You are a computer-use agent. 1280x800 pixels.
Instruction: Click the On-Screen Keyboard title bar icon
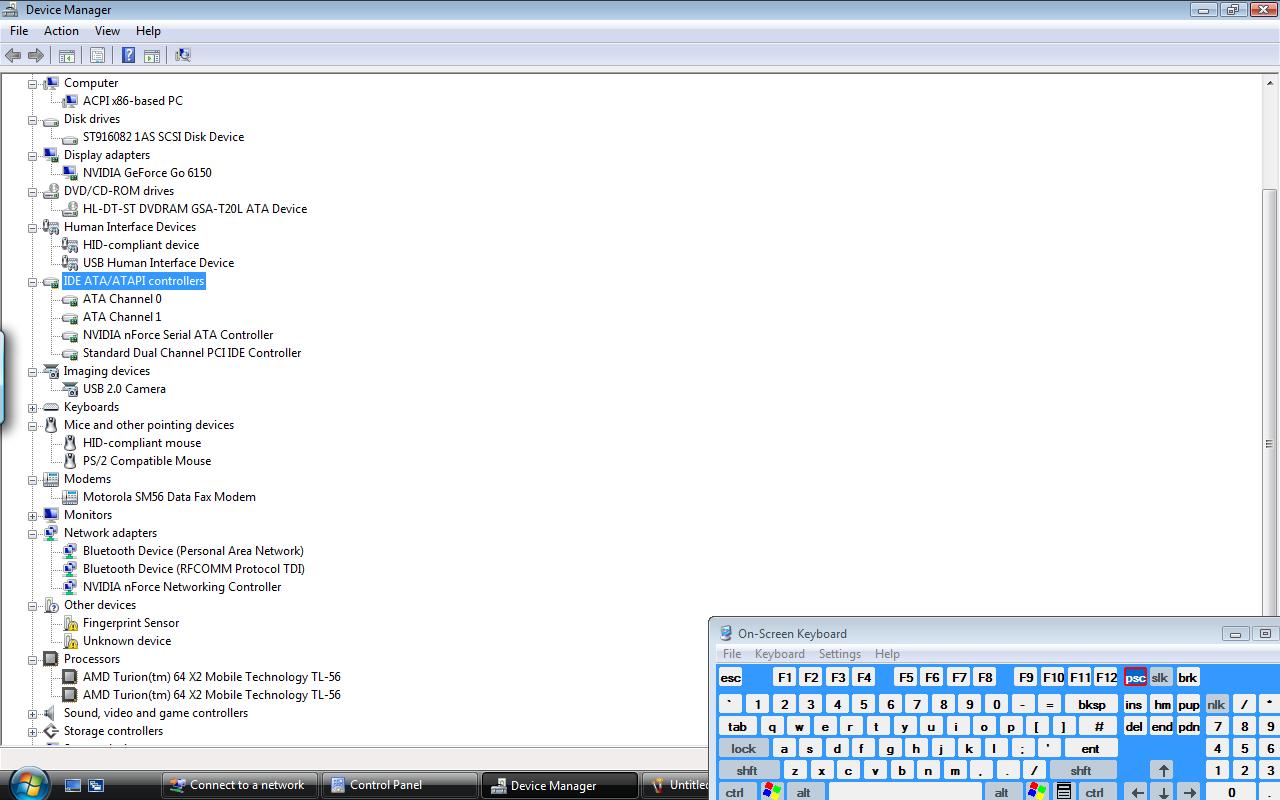click(726, 633)
